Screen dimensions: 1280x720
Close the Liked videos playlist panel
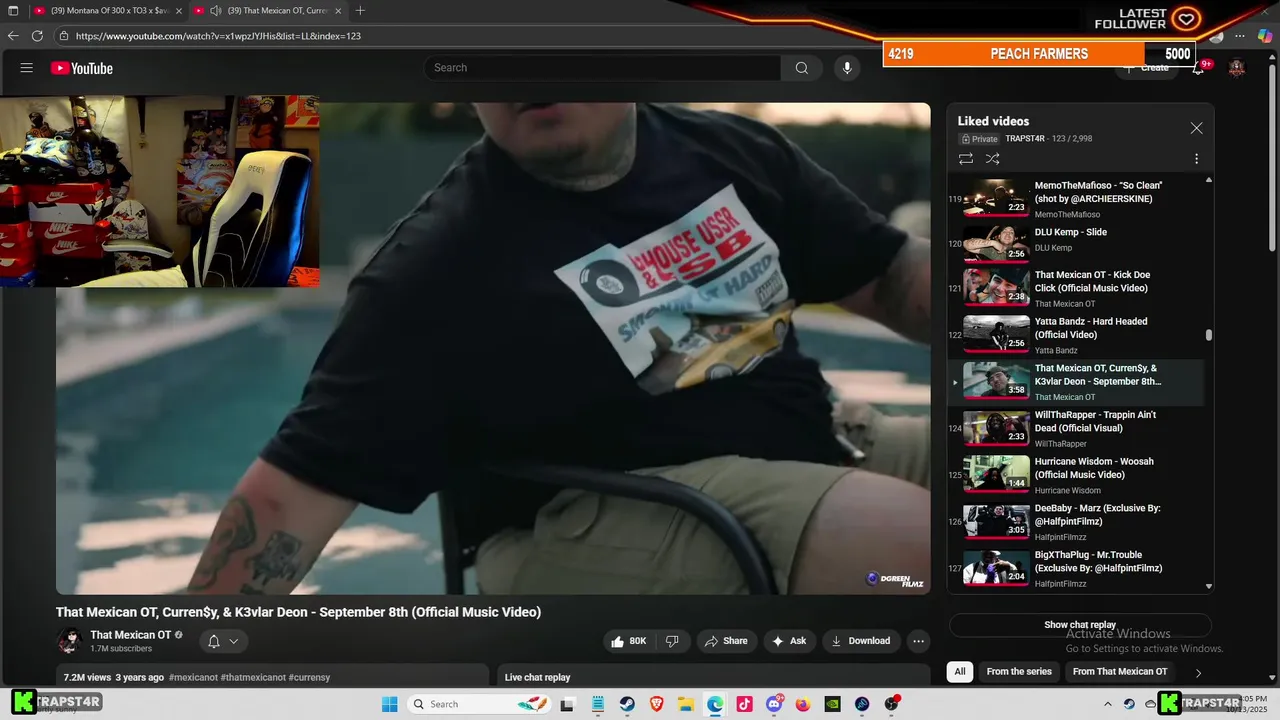1196,128
